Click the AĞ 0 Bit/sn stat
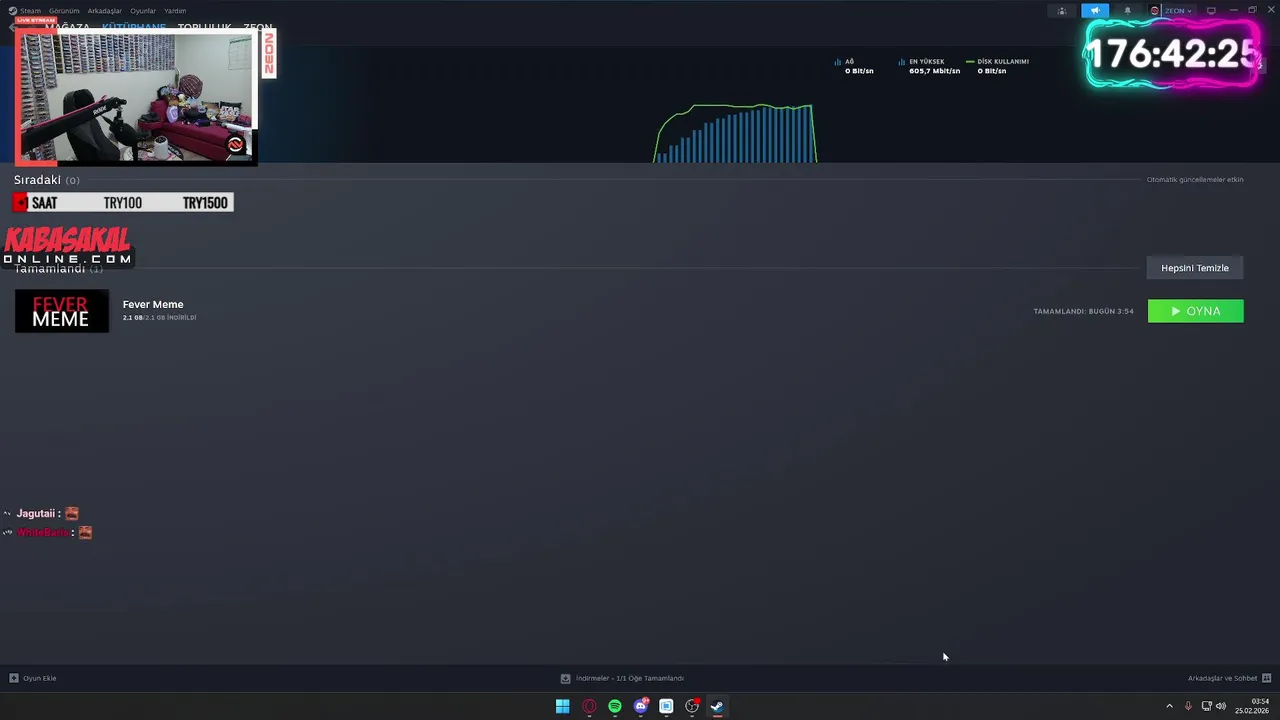Viewport: 1280px width, 720px height. point(854,66)
